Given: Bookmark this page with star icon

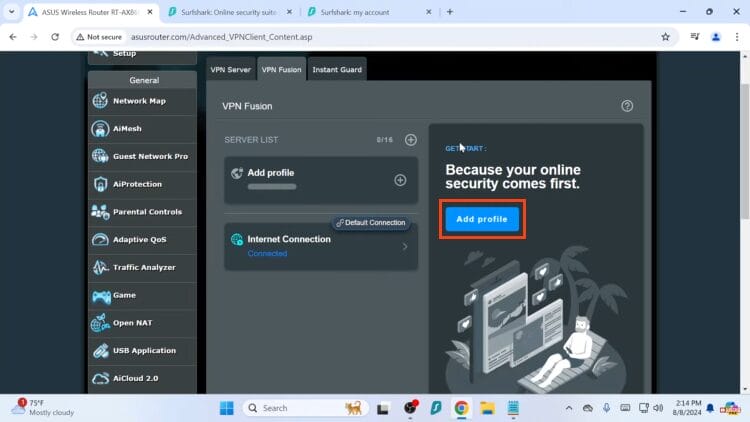Looking at the screenshot, I should click(x=665, y=37).
